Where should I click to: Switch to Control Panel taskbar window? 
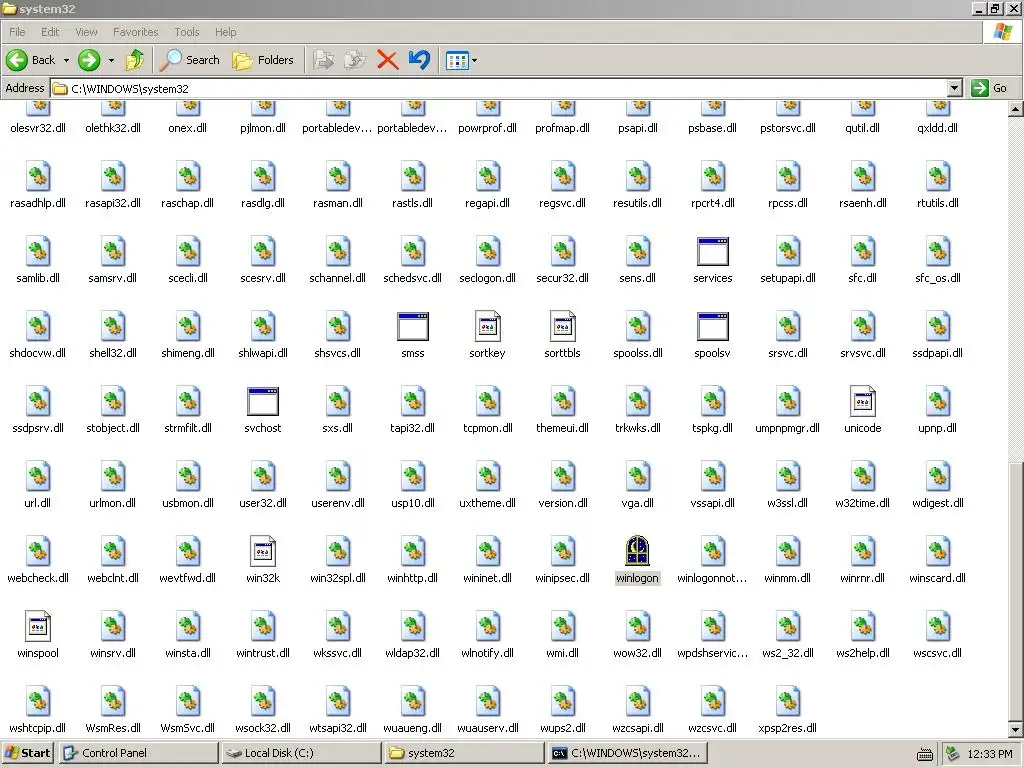[x=138, y=753]
